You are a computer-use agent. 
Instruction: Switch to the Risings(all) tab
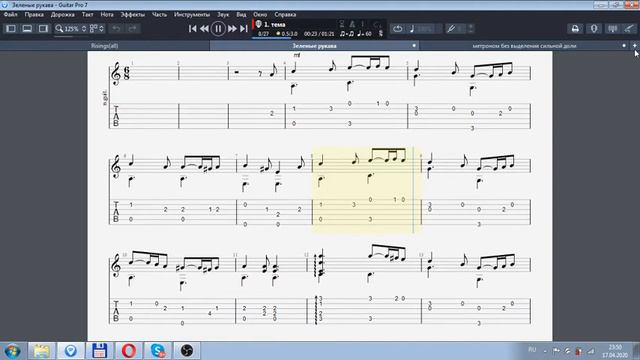[105, 46]
